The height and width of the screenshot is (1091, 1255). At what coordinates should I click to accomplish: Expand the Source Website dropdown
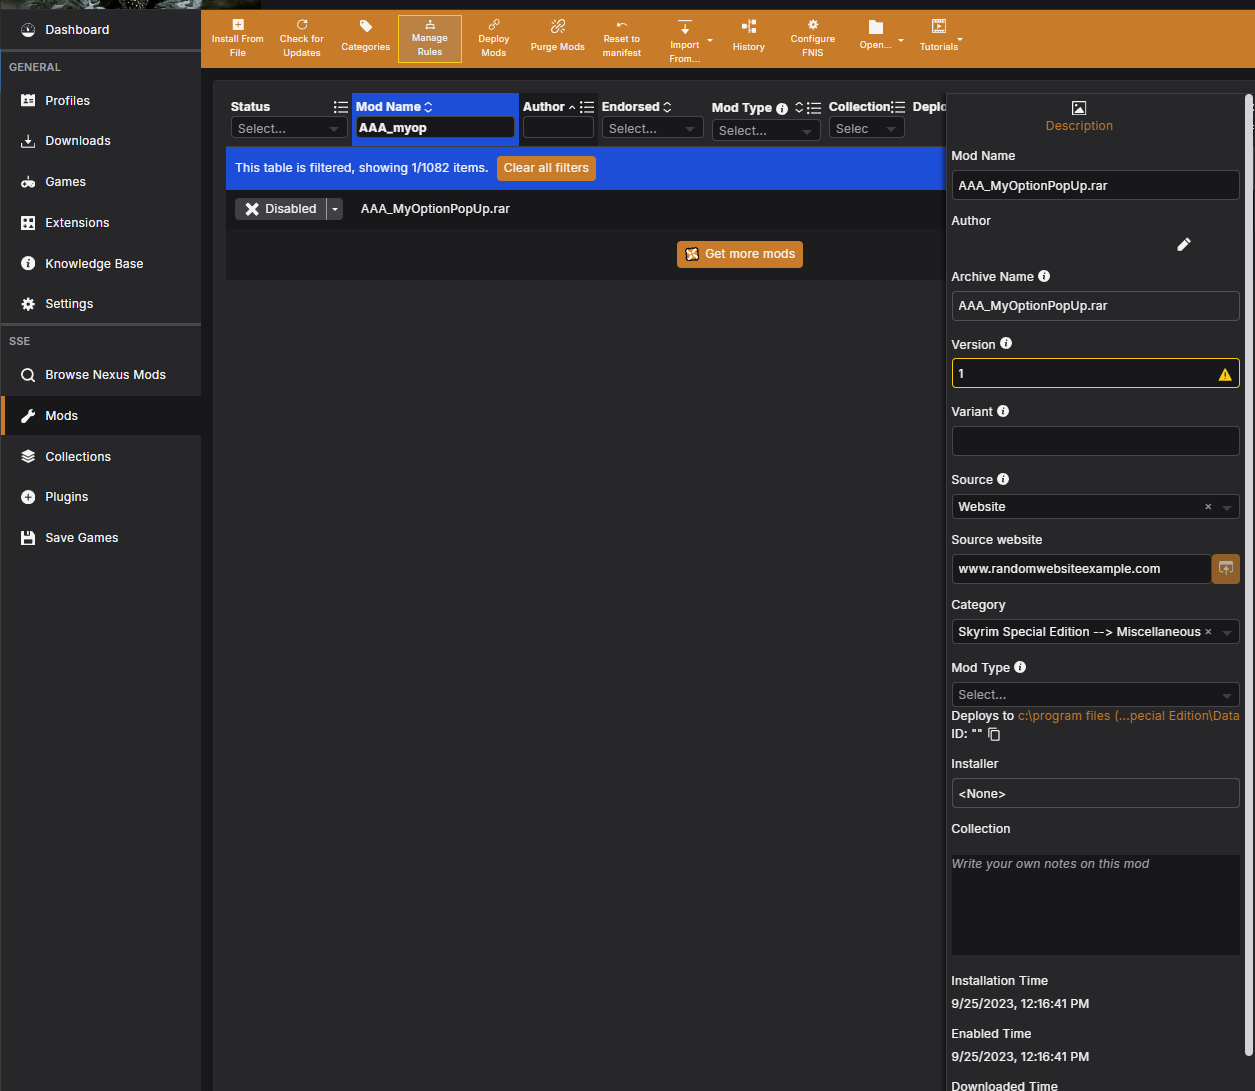point(1227,507)
